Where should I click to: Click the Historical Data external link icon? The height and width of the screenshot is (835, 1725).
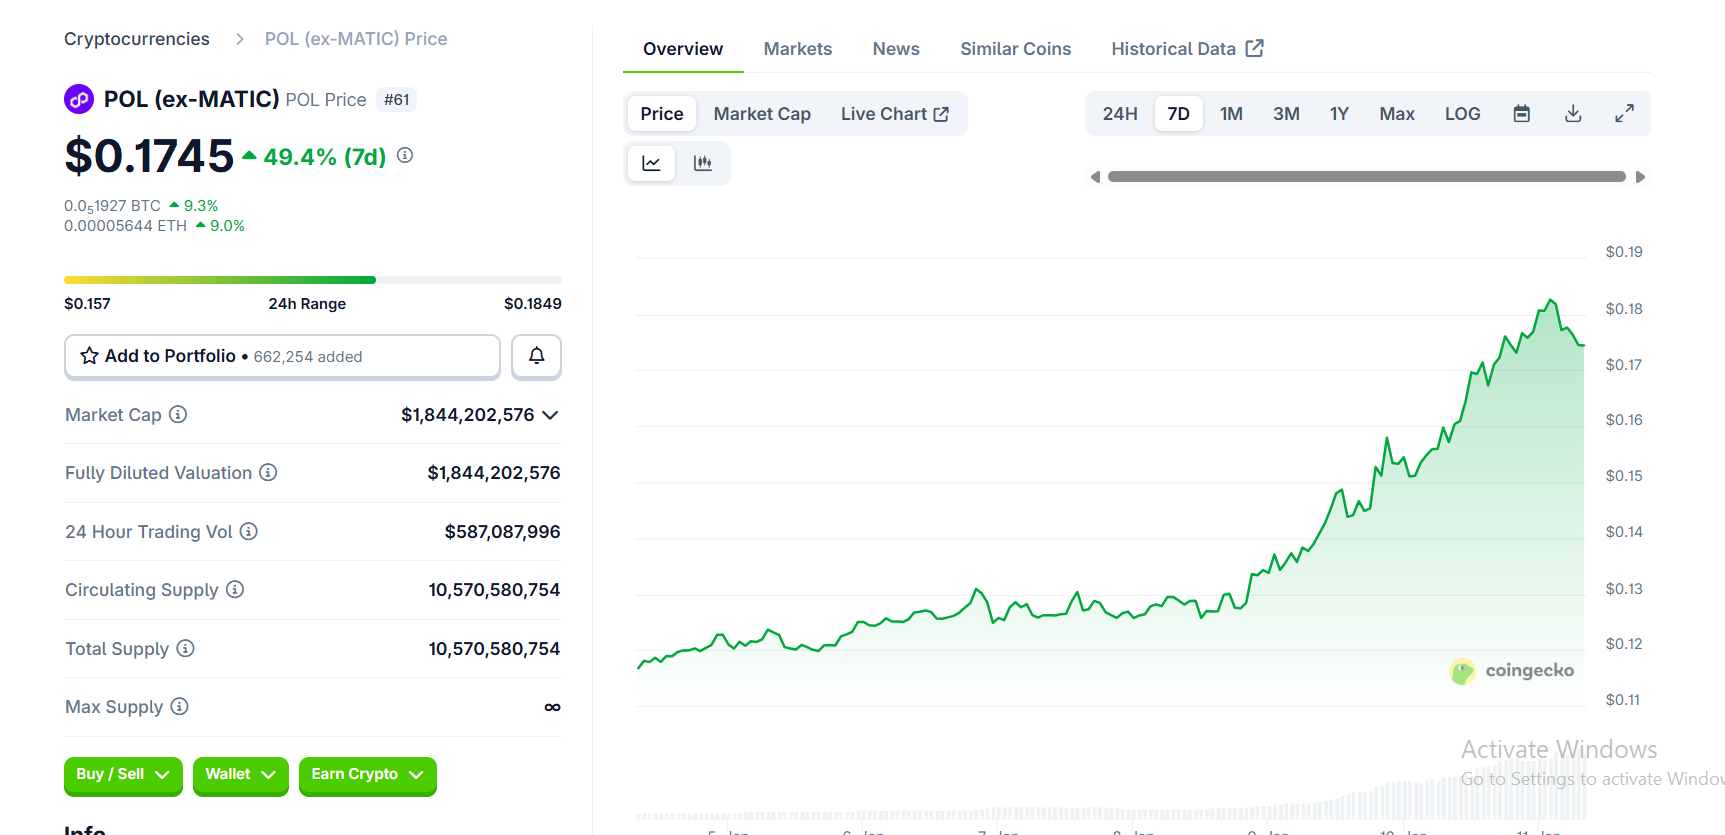coord(1255,48)
